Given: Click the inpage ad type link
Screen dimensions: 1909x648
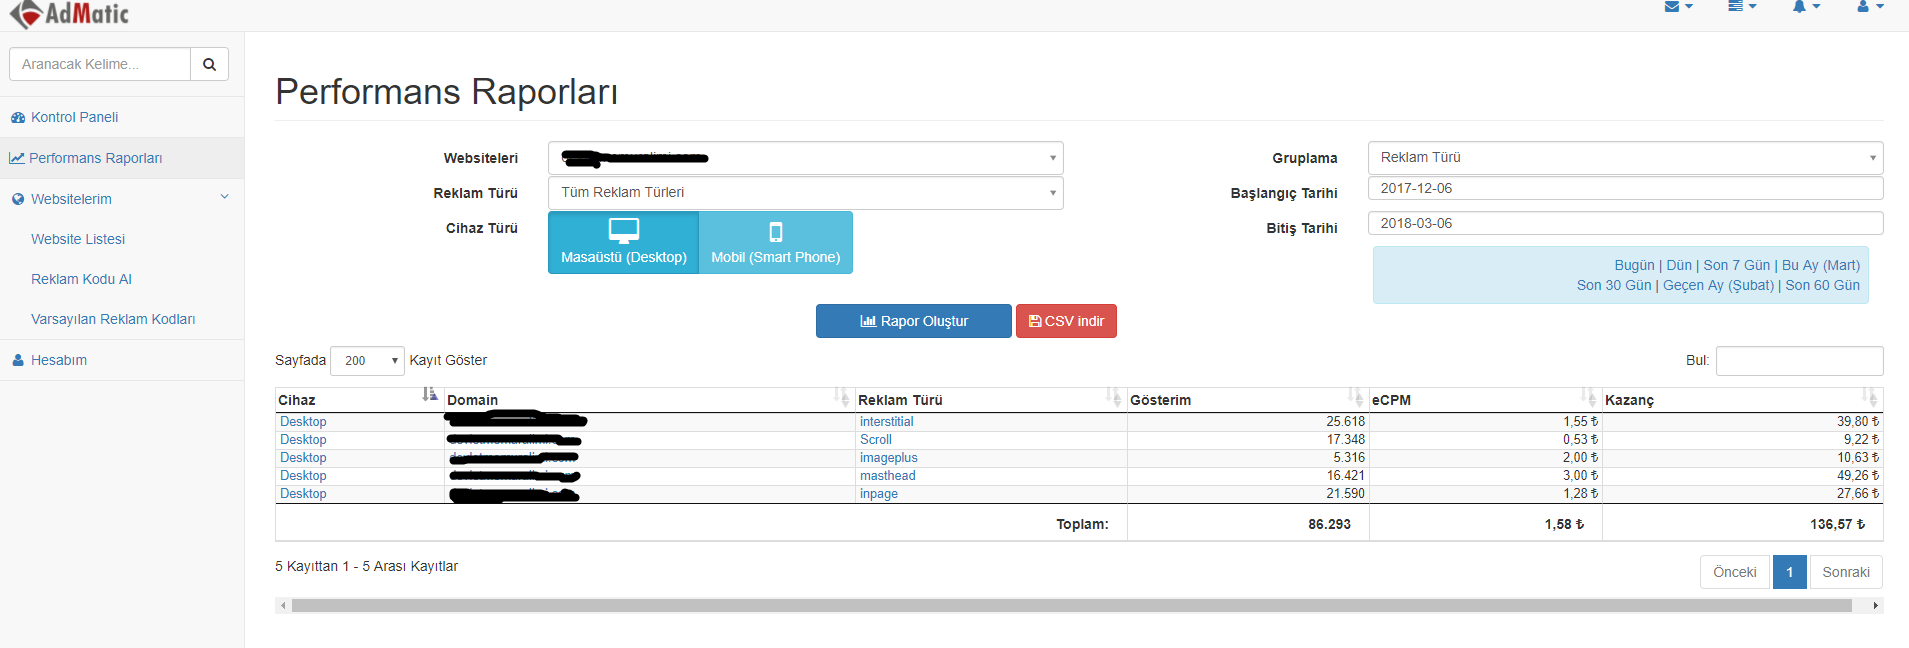Looking at the screenshot, I should coord(879,494).
